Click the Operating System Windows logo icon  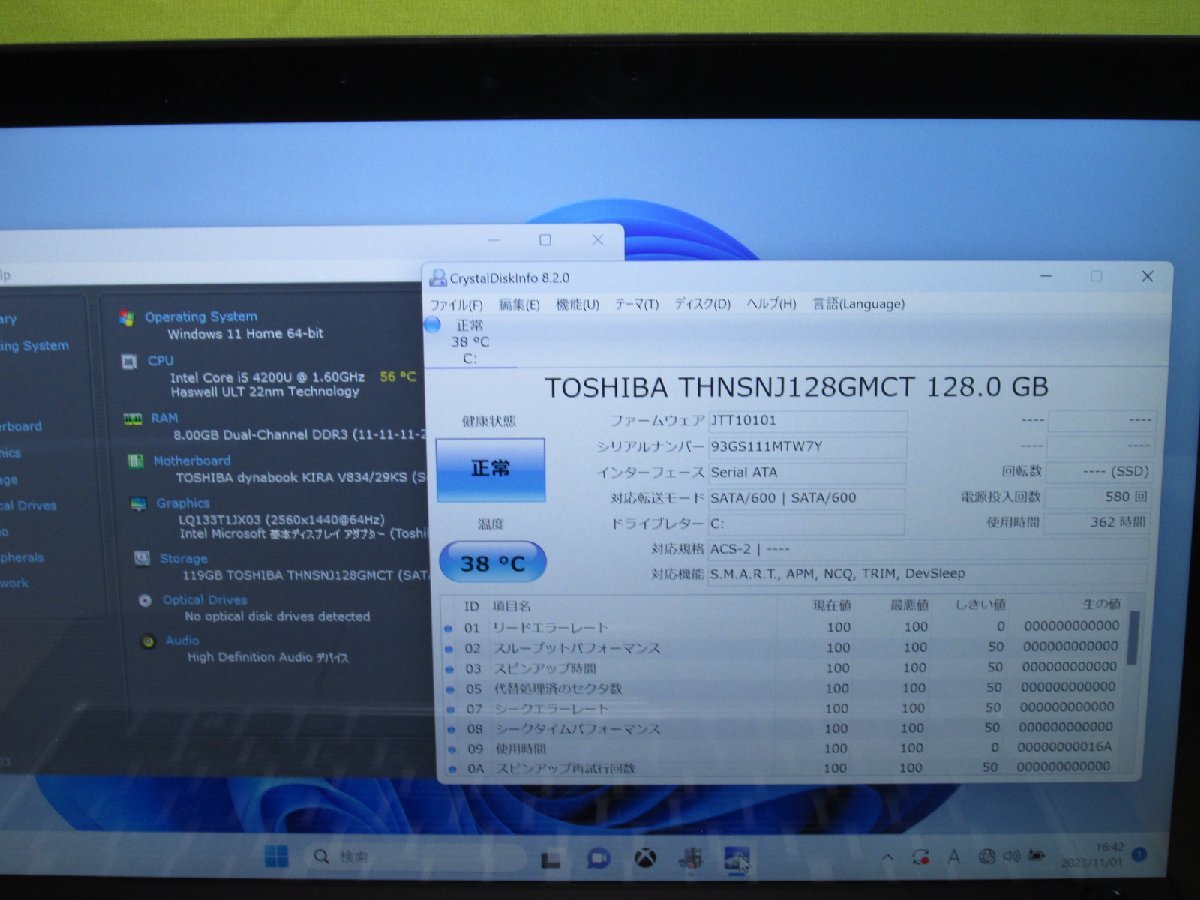127,316
